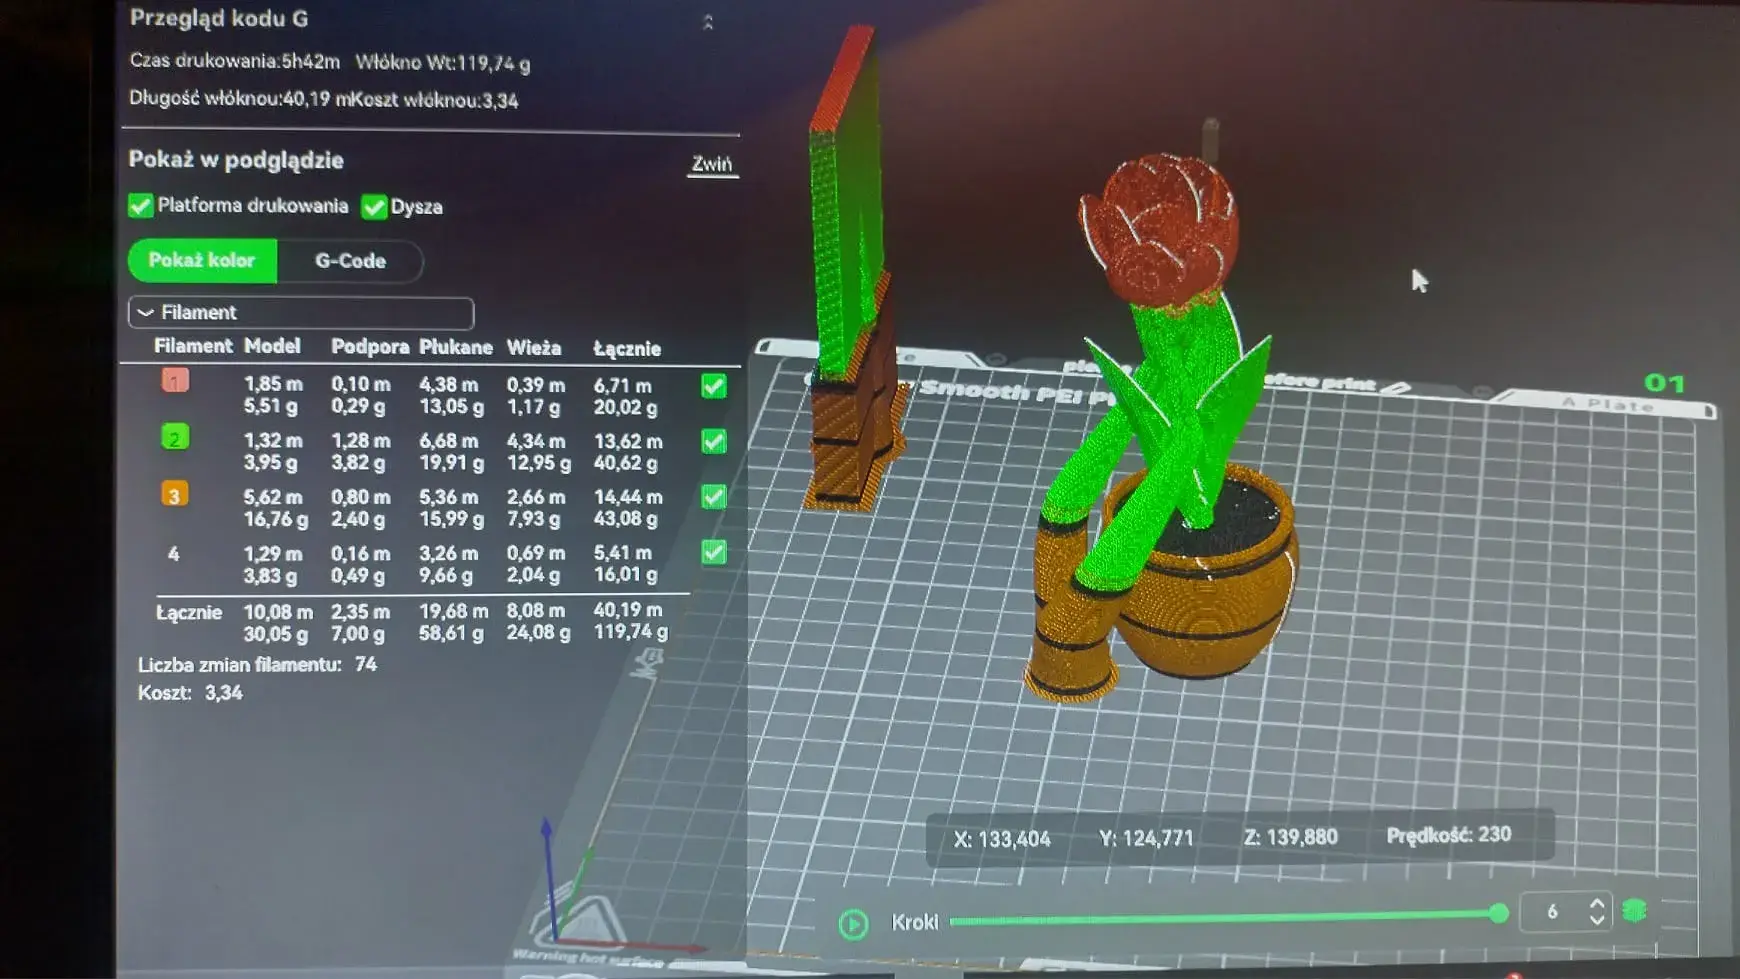This screenshot has width=1740, height=979.
Task: Toggle filament 3 visibility checkbox
Action: point(714,496)
